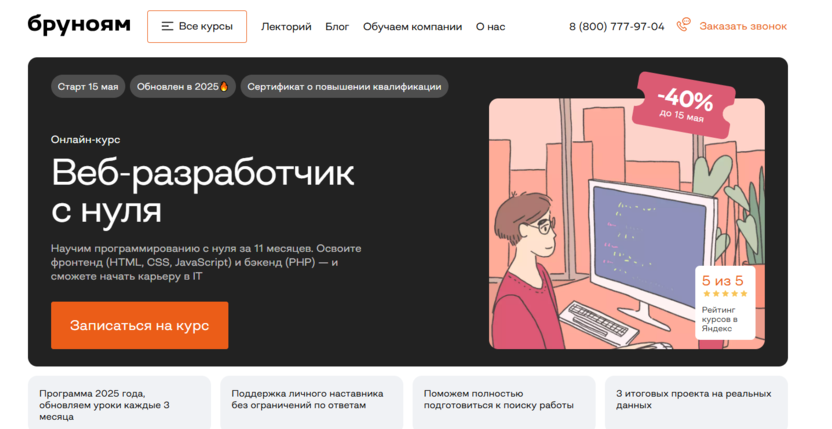Click the five star rating icons
This screenshot has height=429, width=832.
click(725, 294)
